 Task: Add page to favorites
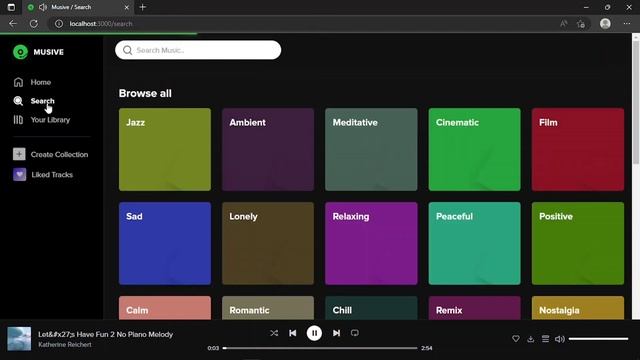point(581,24)
